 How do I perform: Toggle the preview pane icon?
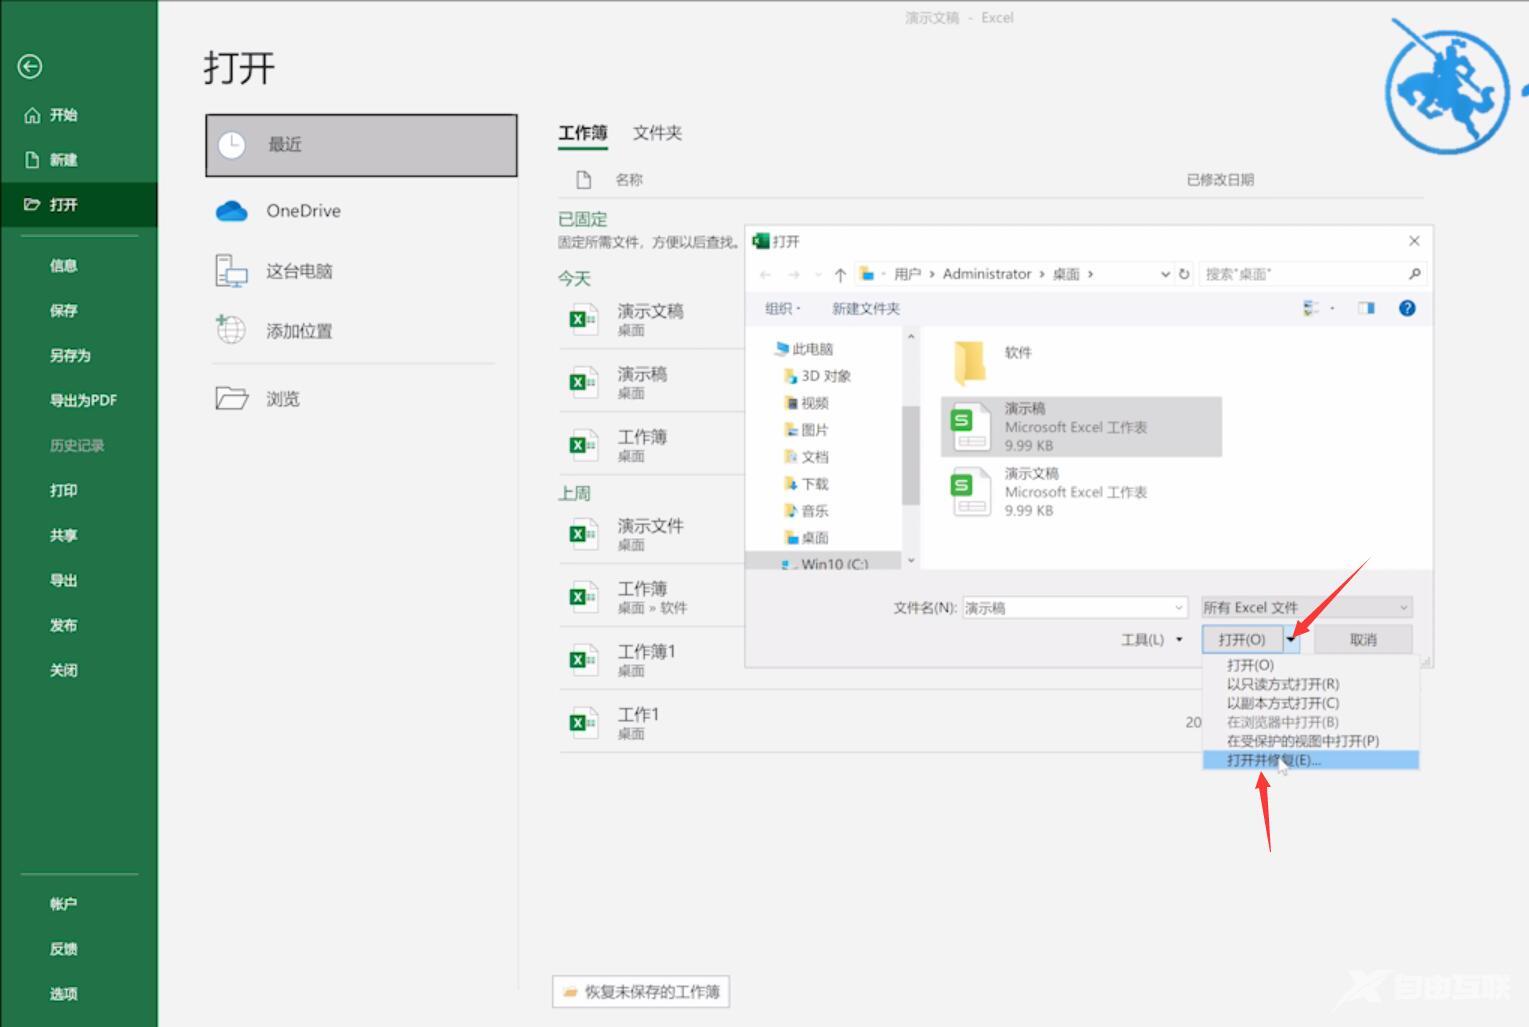point(1366,308)
